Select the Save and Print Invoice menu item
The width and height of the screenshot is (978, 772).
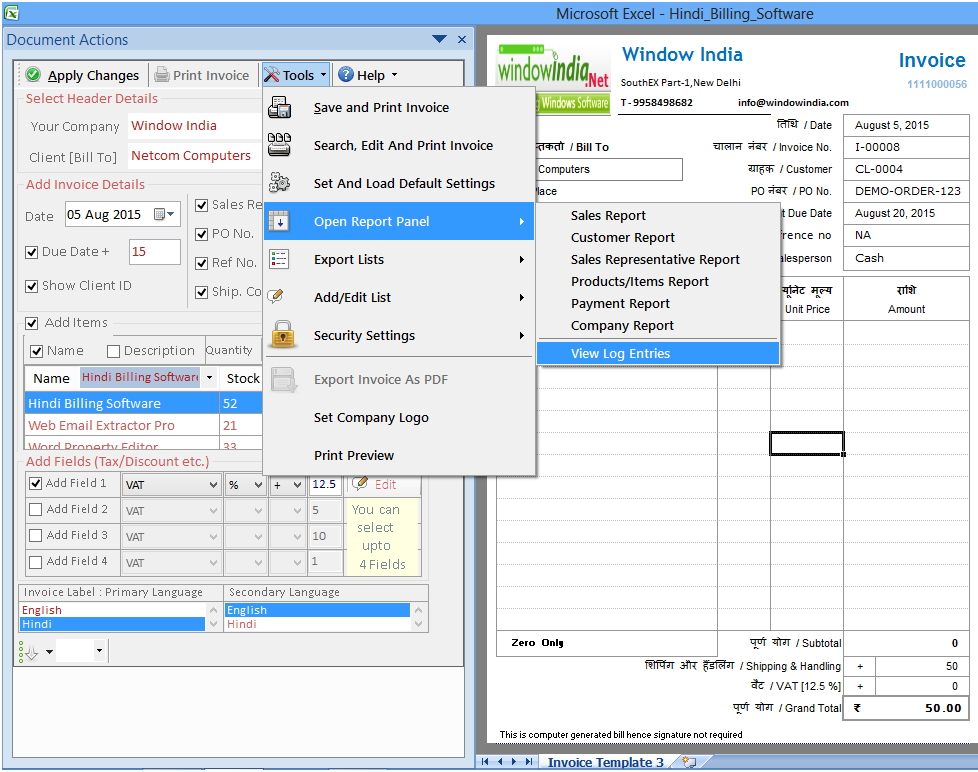(399, 107)
